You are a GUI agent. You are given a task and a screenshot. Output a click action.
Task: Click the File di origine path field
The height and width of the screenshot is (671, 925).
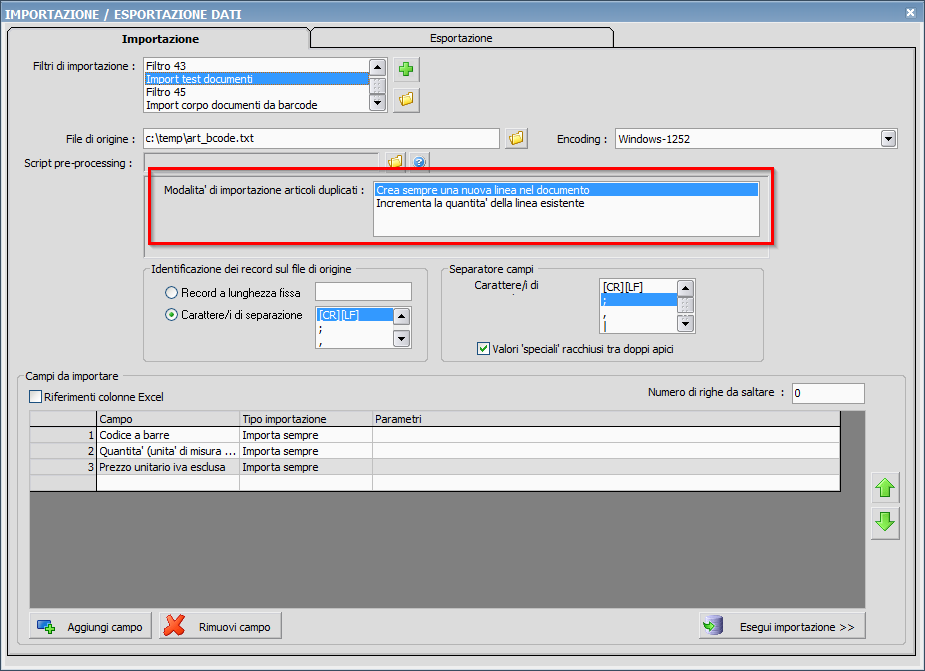(x=322, y=139)
